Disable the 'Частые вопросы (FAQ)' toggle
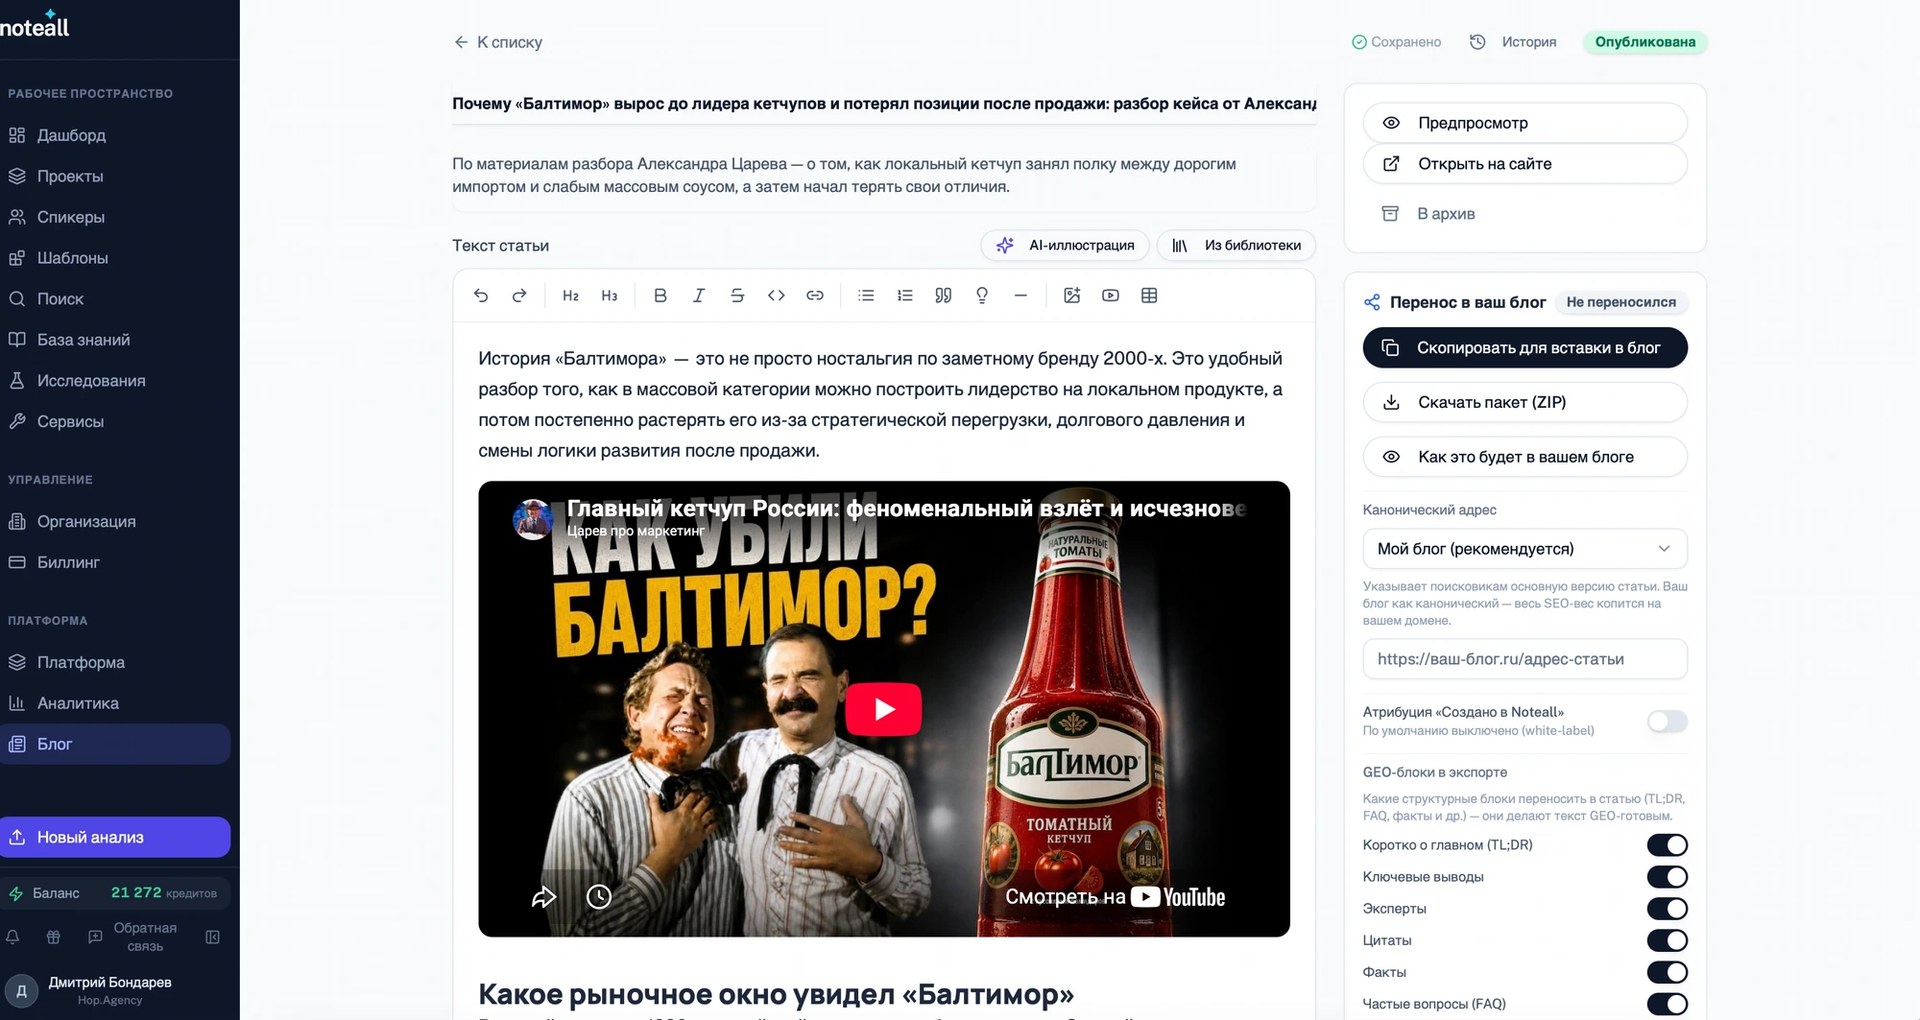Image resolution: width=1920 pixels, height=1020 pixels. (1667, 1004)
